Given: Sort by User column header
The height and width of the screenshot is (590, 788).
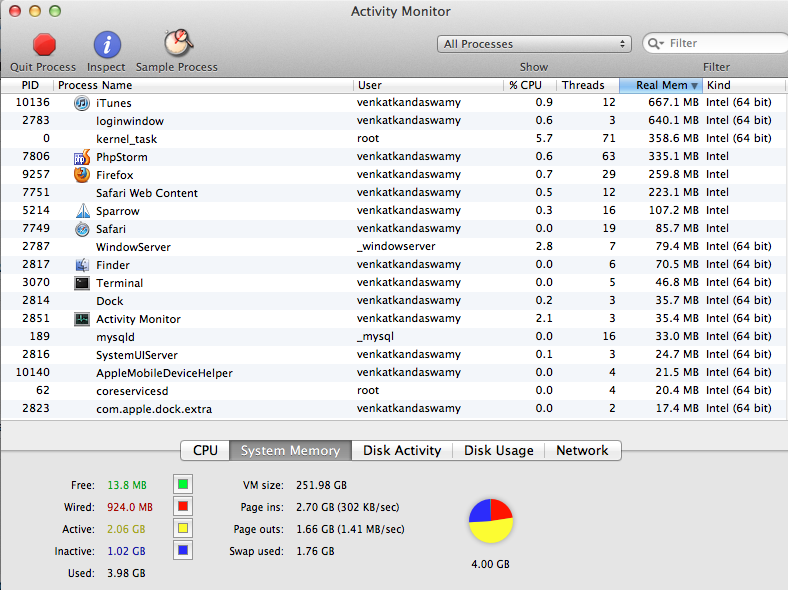Looking at the screenshot, I should (x=428, y=85).
